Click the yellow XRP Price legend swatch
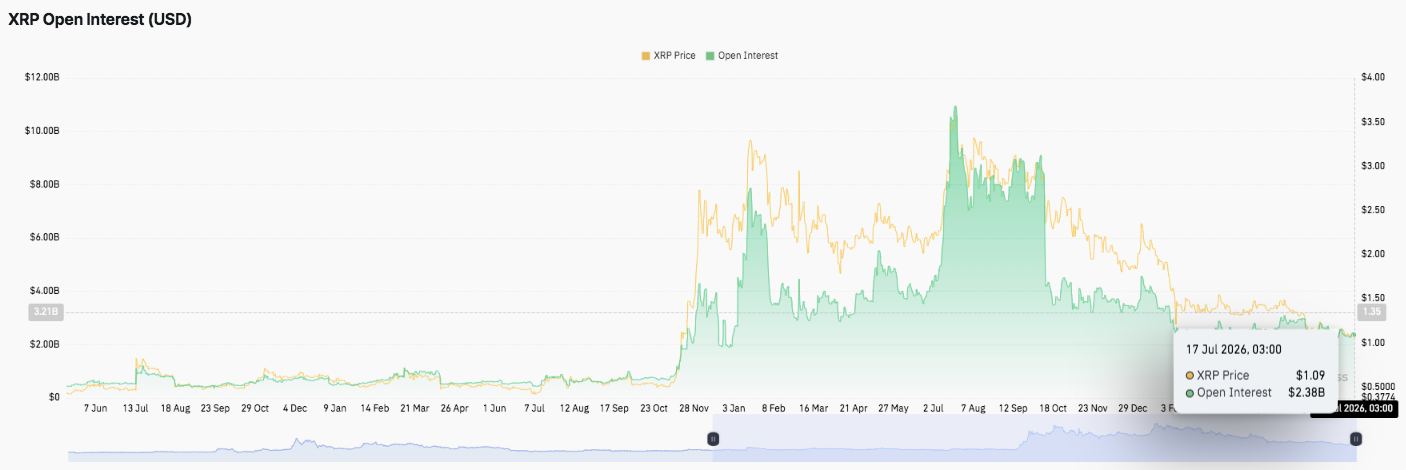The image size is (1406, 470). coord(645,56)
